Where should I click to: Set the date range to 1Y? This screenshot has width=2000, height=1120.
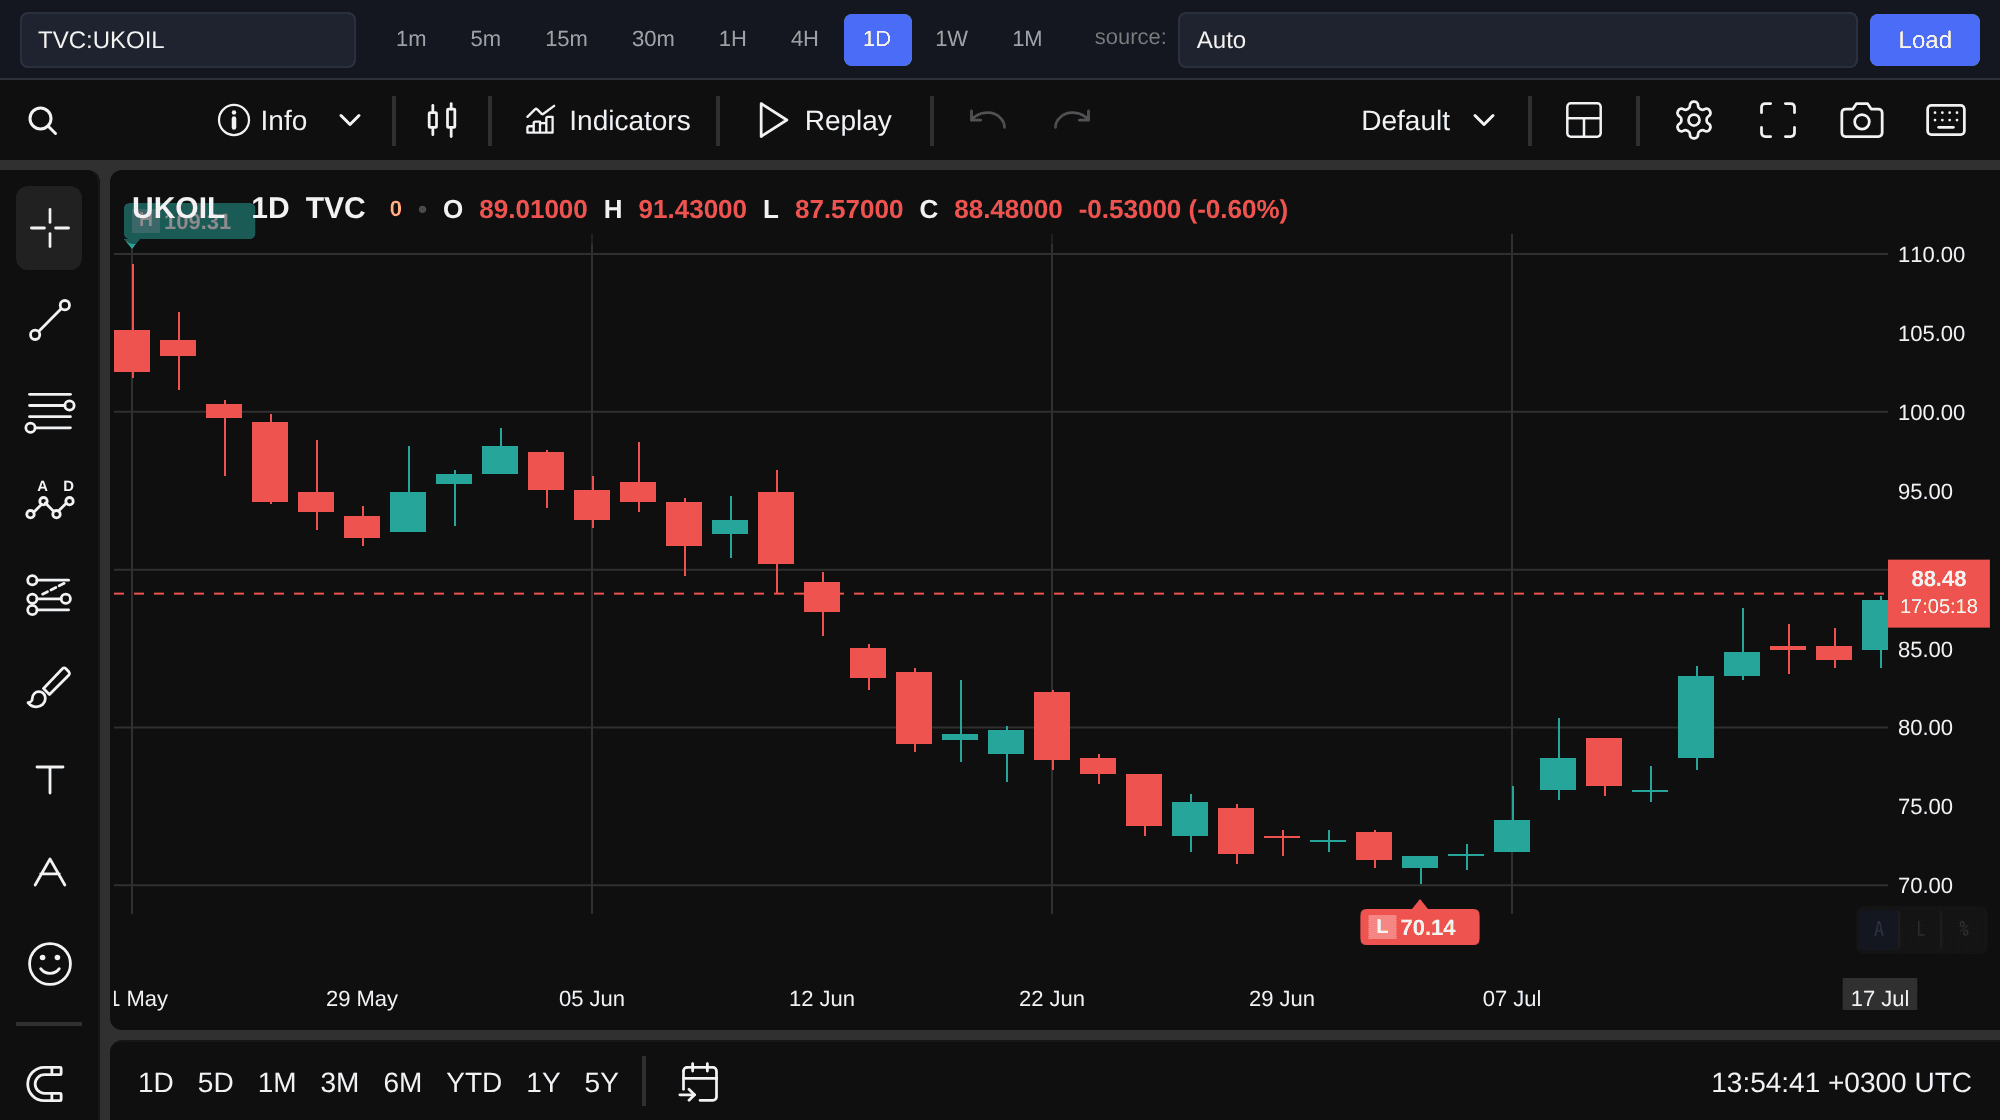click(542, 1083)
